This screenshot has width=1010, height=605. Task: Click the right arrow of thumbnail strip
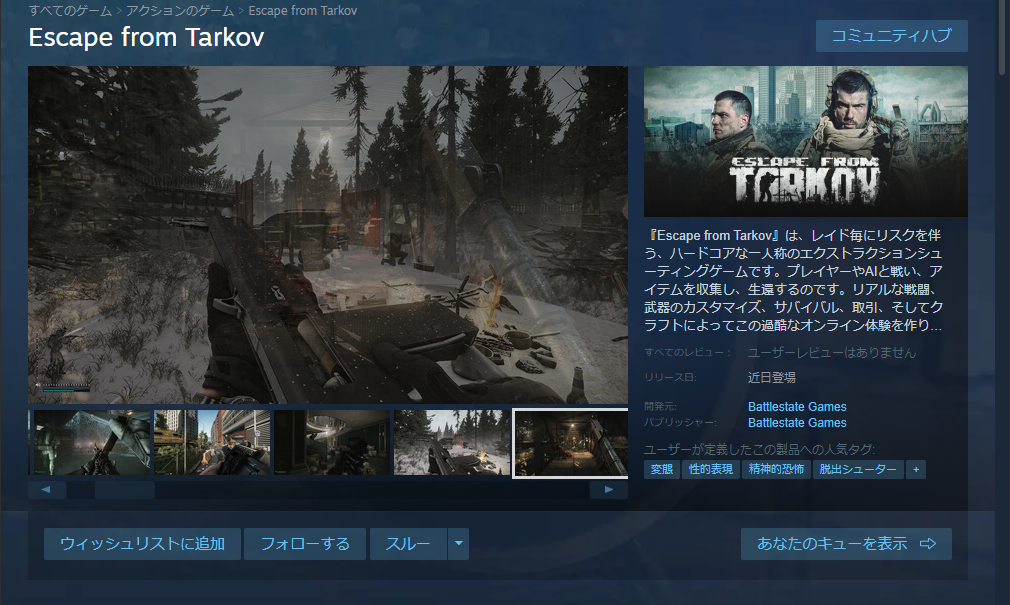pyautogui.click(x=609, y=490)
